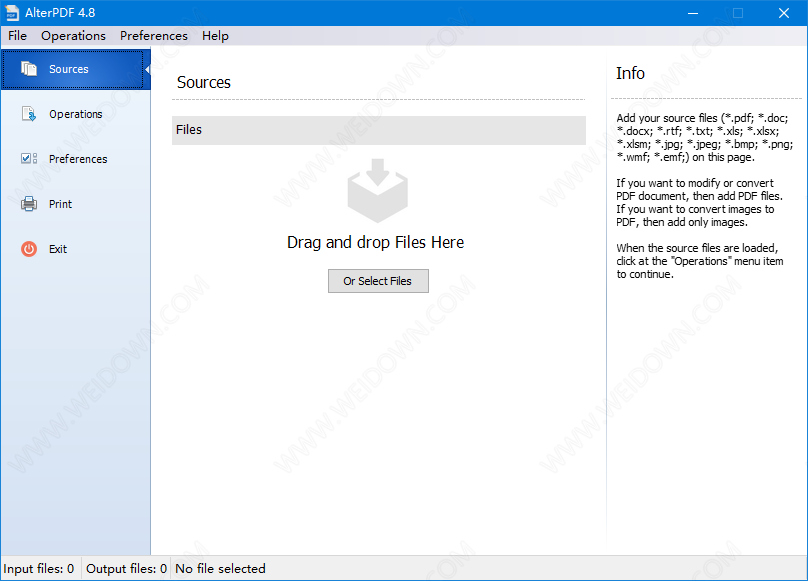Click the drag-and-drop box icon
808x581 pixels.
pos(378,190)
